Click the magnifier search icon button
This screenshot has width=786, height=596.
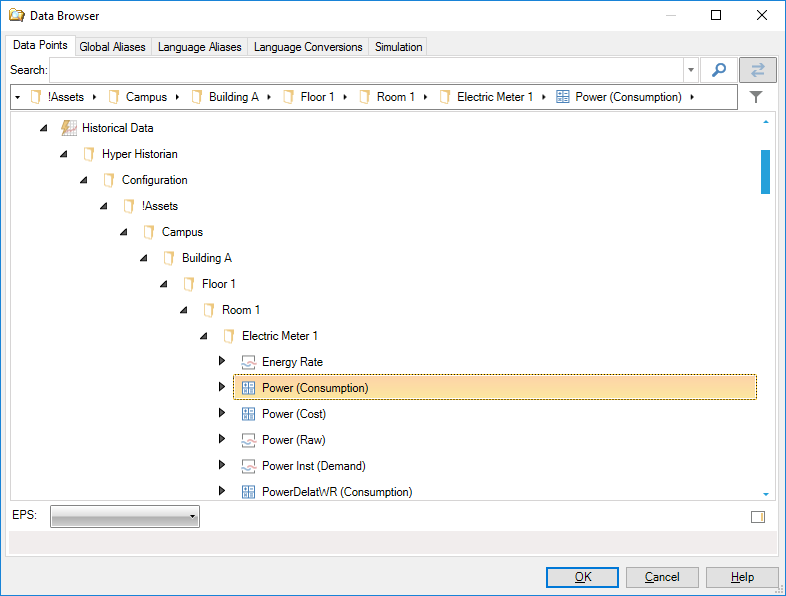[x=718, y=70]
